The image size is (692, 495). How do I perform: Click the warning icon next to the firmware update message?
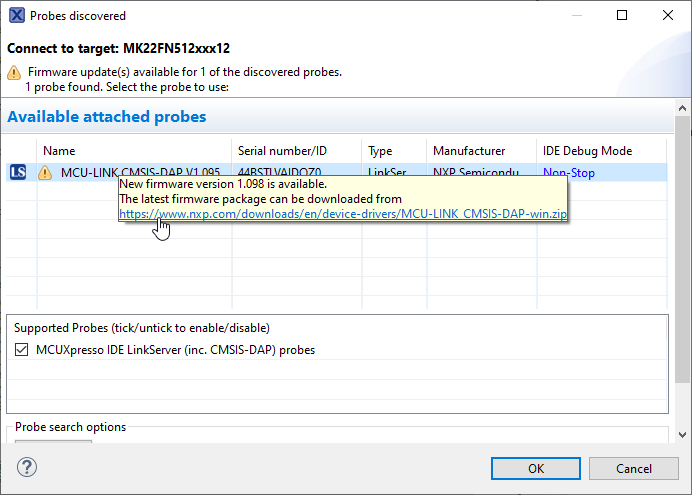14,73
